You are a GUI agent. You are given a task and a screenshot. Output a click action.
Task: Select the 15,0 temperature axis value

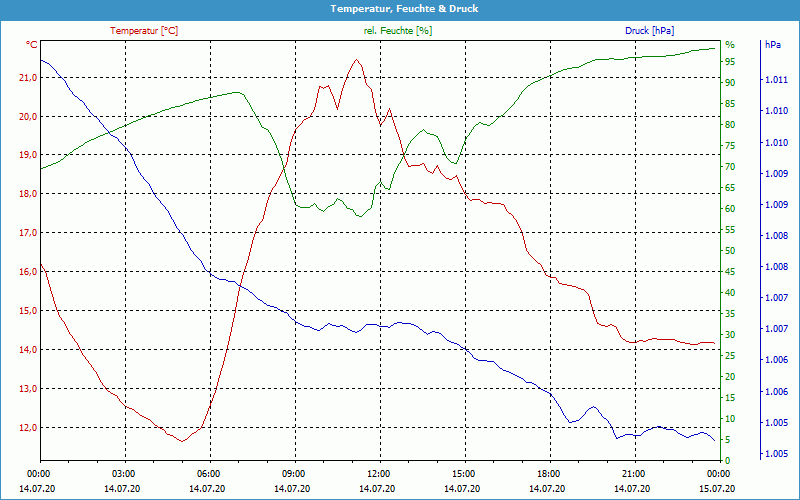(x=29, y=311)
